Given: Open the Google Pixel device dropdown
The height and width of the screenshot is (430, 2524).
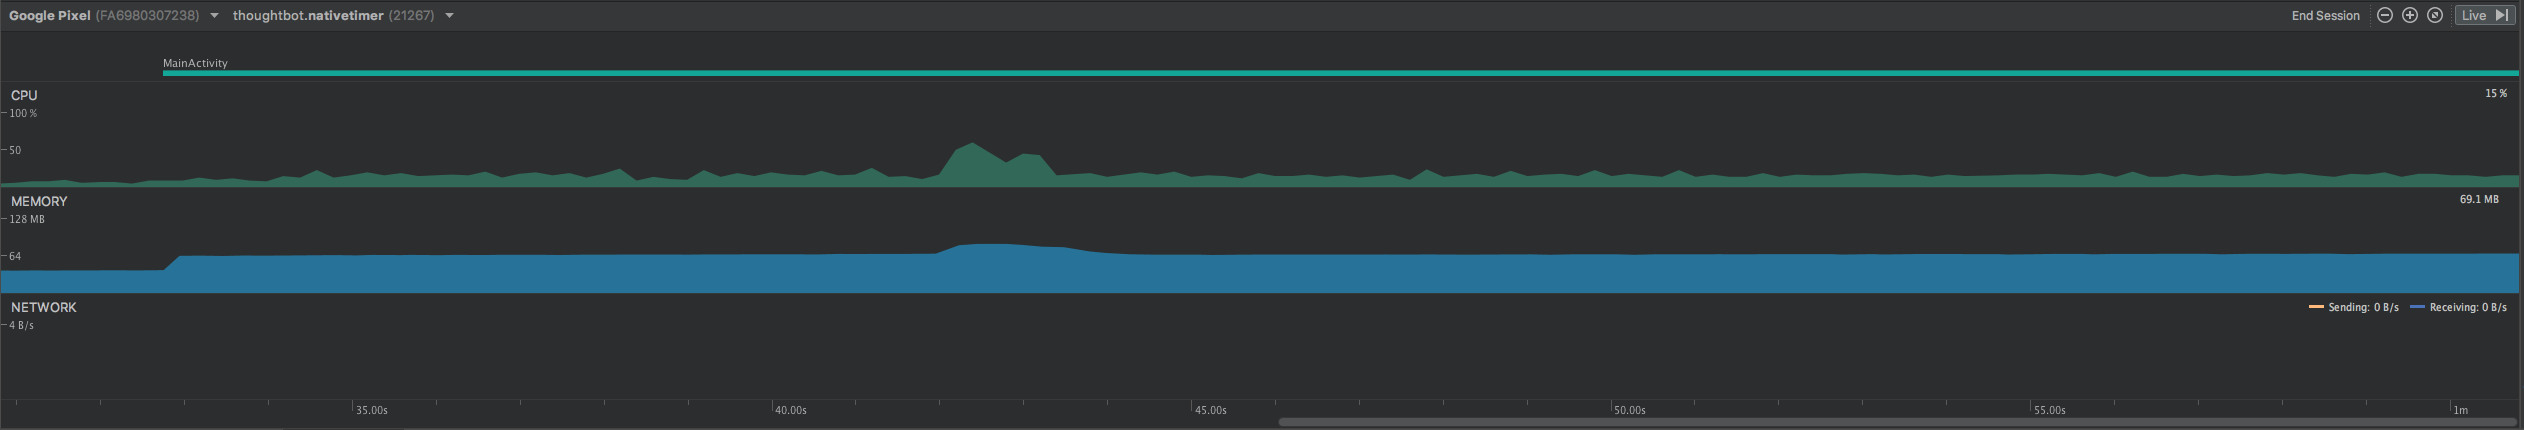Looking at the screenshot, I should point(114,15).
